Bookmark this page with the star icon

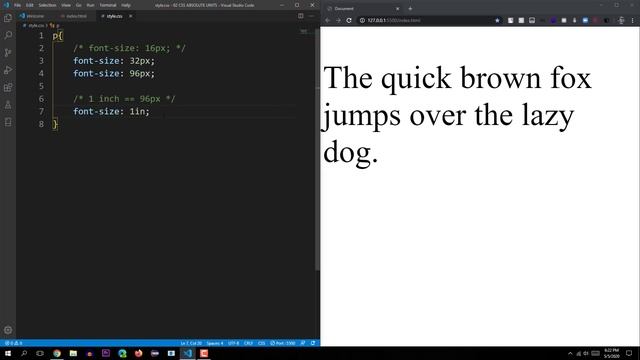pyautogui.click(x=497, y=20)
